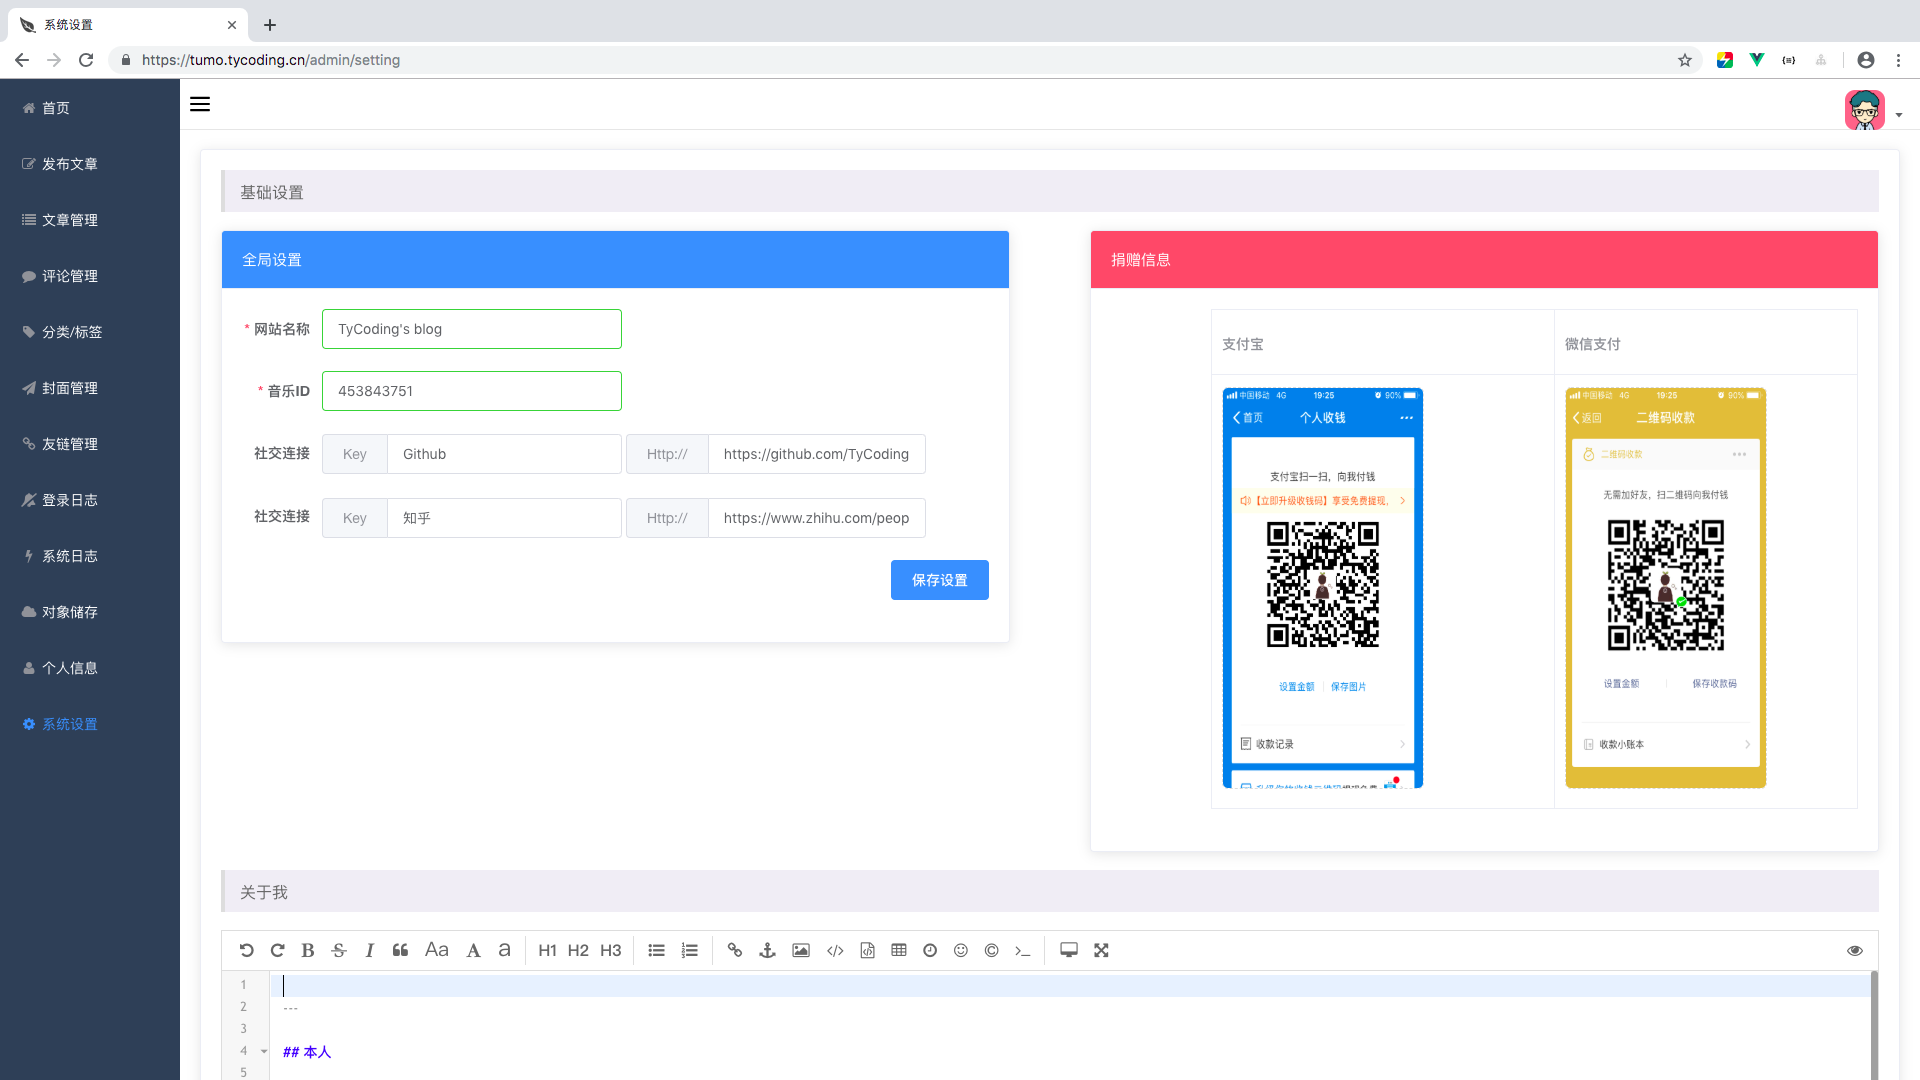Toggle the preview eye icon

point(1854,950)
